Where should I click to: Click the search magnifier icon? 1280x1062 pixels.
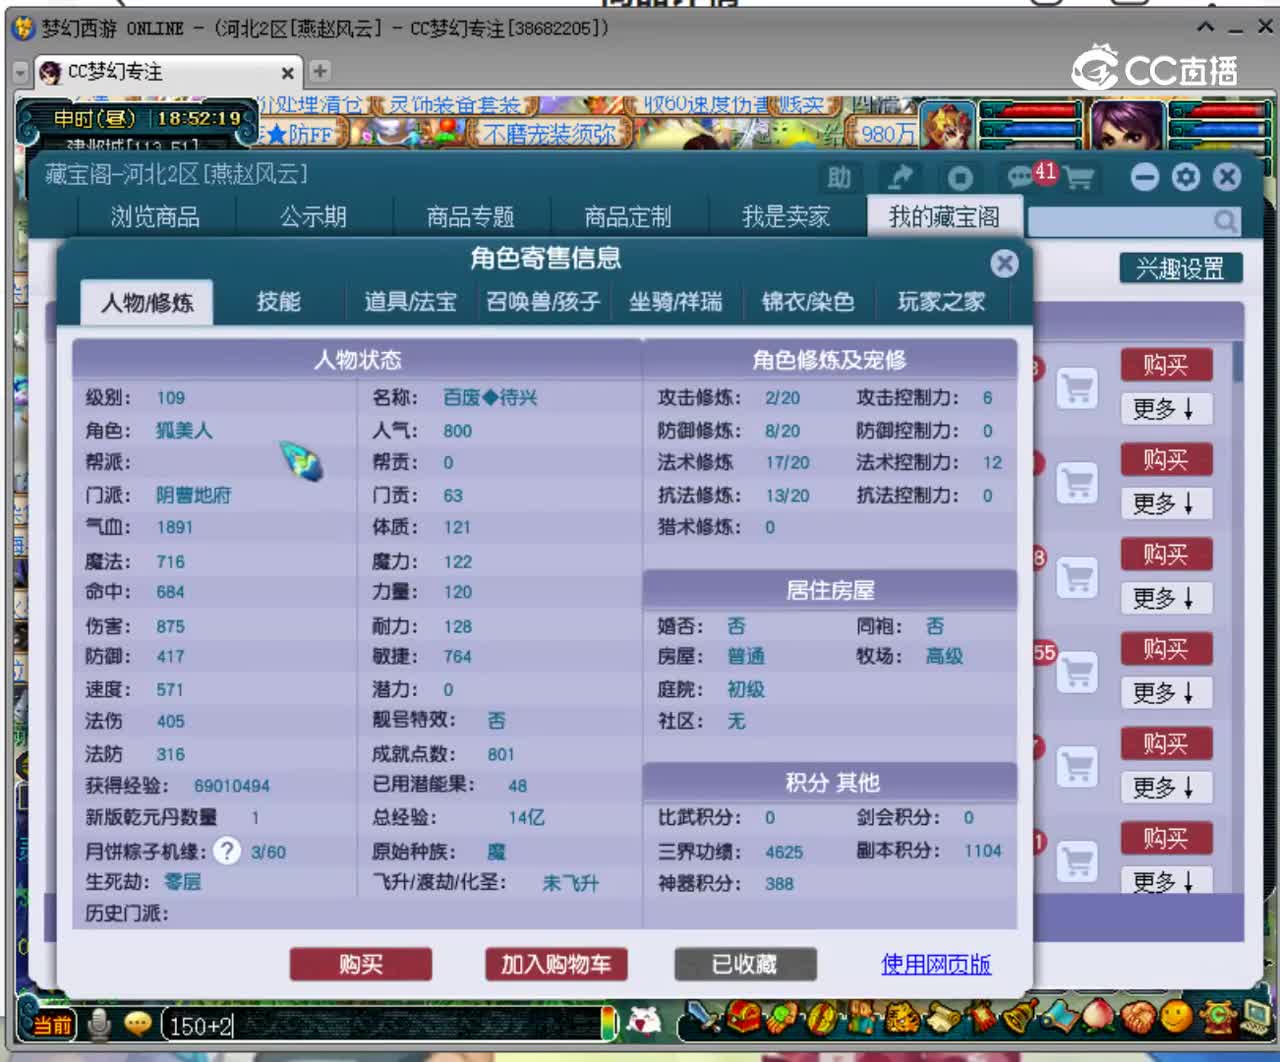(1224, 221)
